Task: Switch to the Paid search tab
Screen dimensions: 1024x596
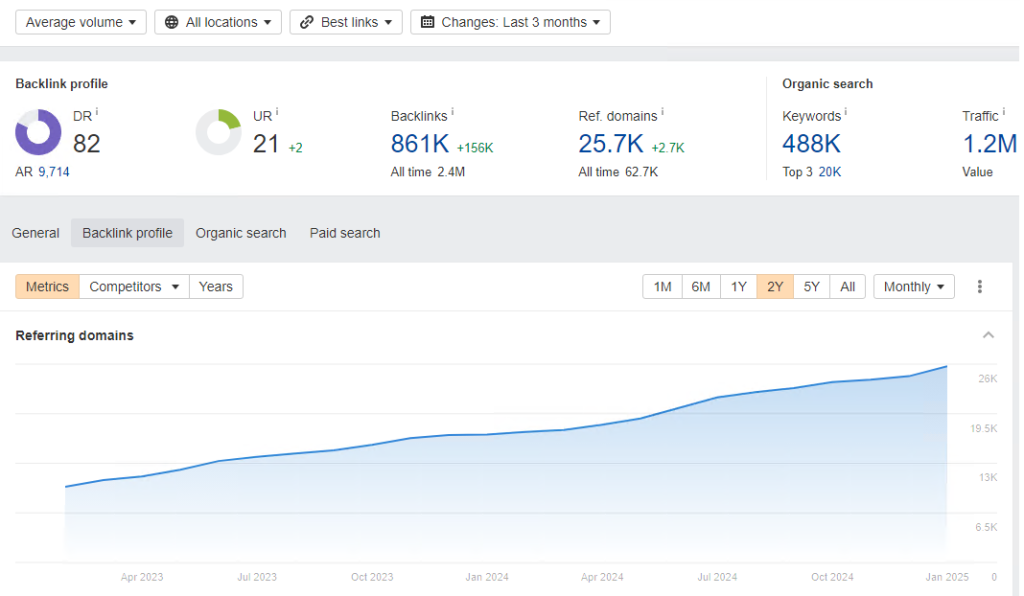Action: [345, 233]
